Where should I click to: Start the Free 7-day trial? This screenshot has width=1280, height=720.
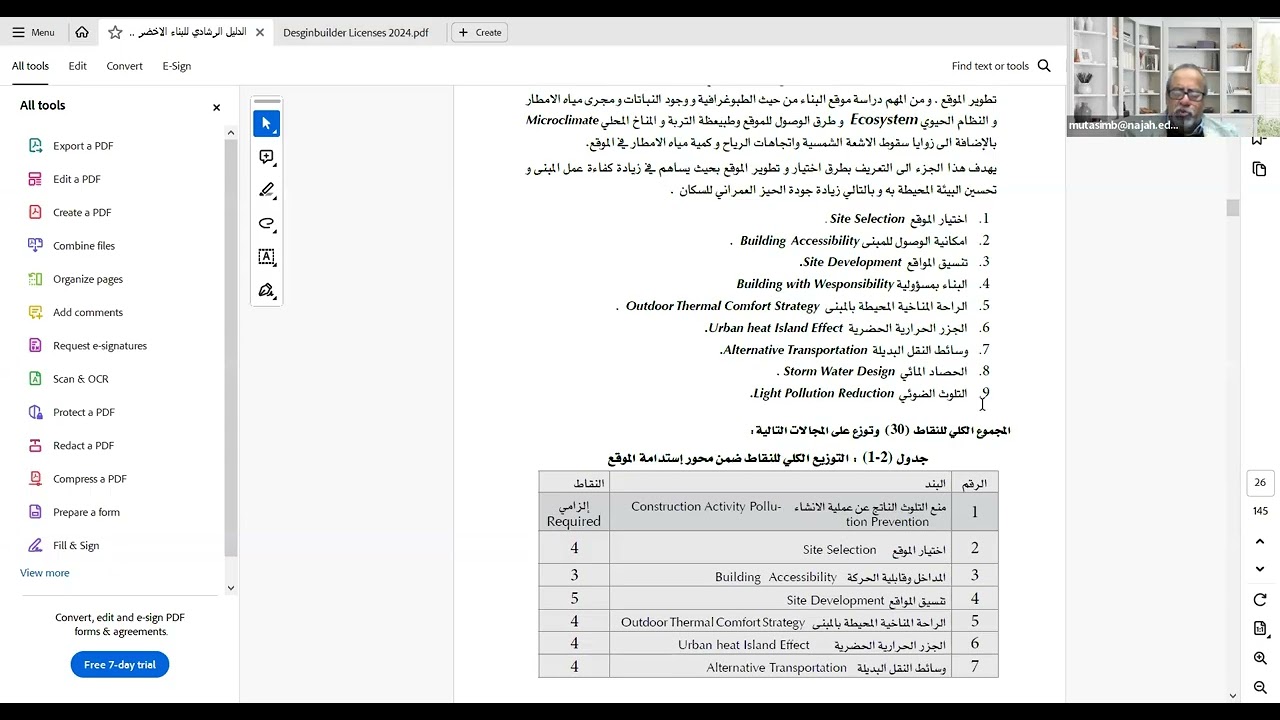(120, 665)
